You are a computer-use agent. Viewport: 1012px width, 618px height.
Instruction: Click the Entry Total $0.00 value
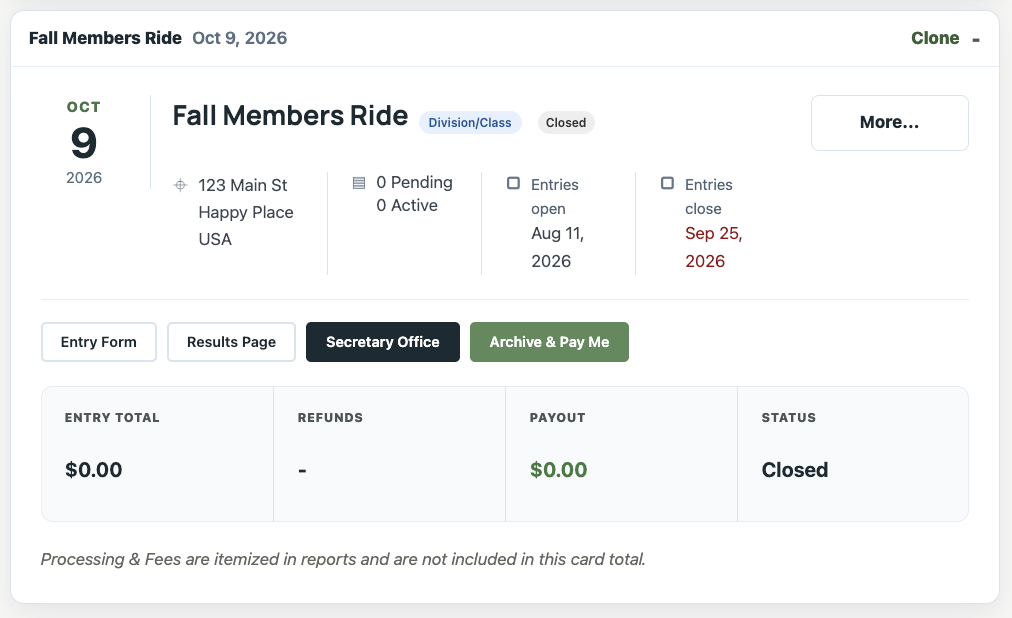click(x=94, y=470)
